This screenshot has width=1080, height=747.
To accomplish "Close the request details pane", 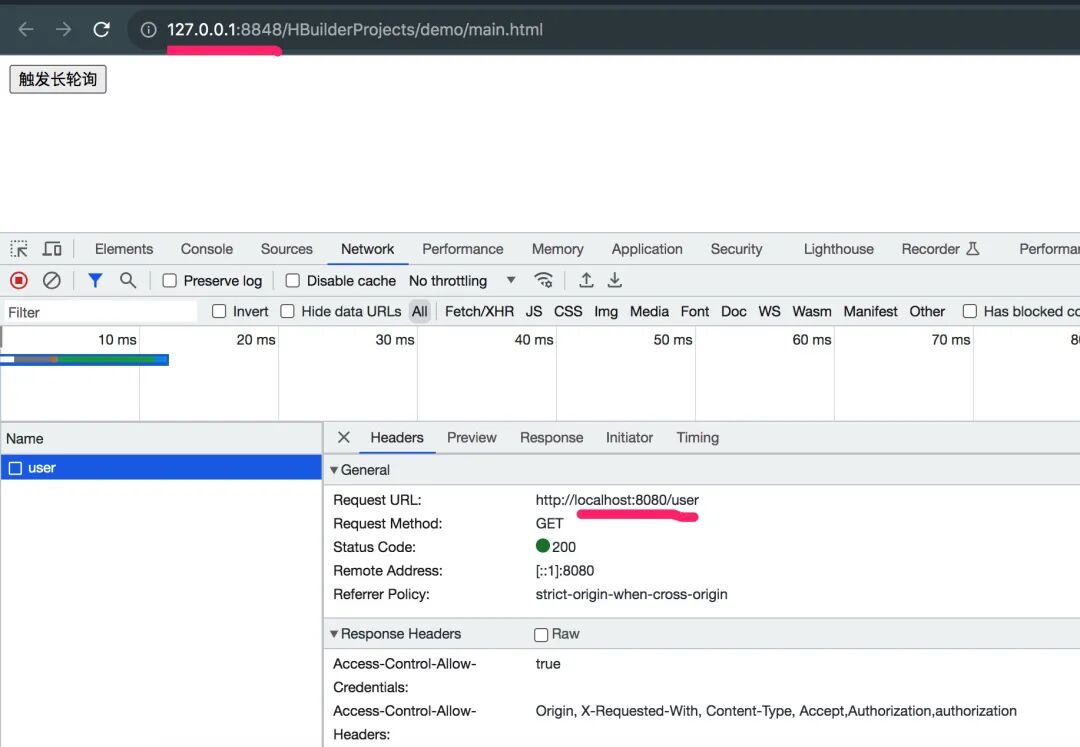I will [344, 437].
